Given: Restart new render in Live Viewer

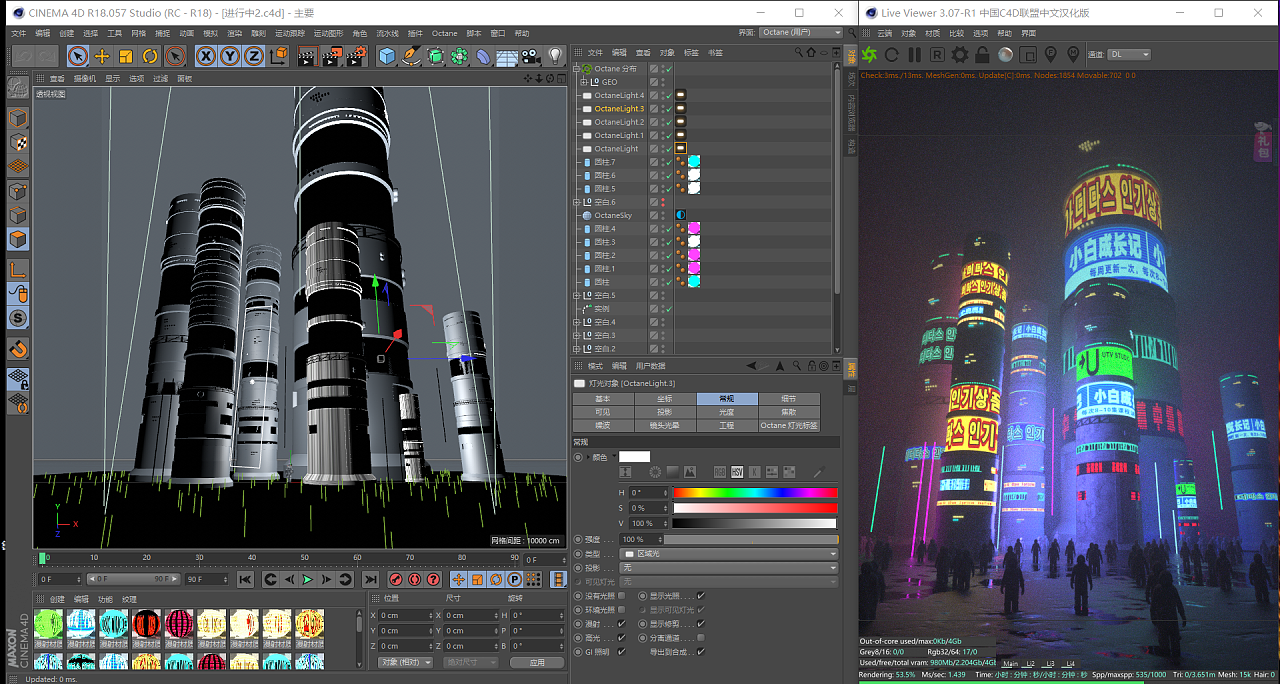Looking at the screenshot, I should [x=892, y=54].
